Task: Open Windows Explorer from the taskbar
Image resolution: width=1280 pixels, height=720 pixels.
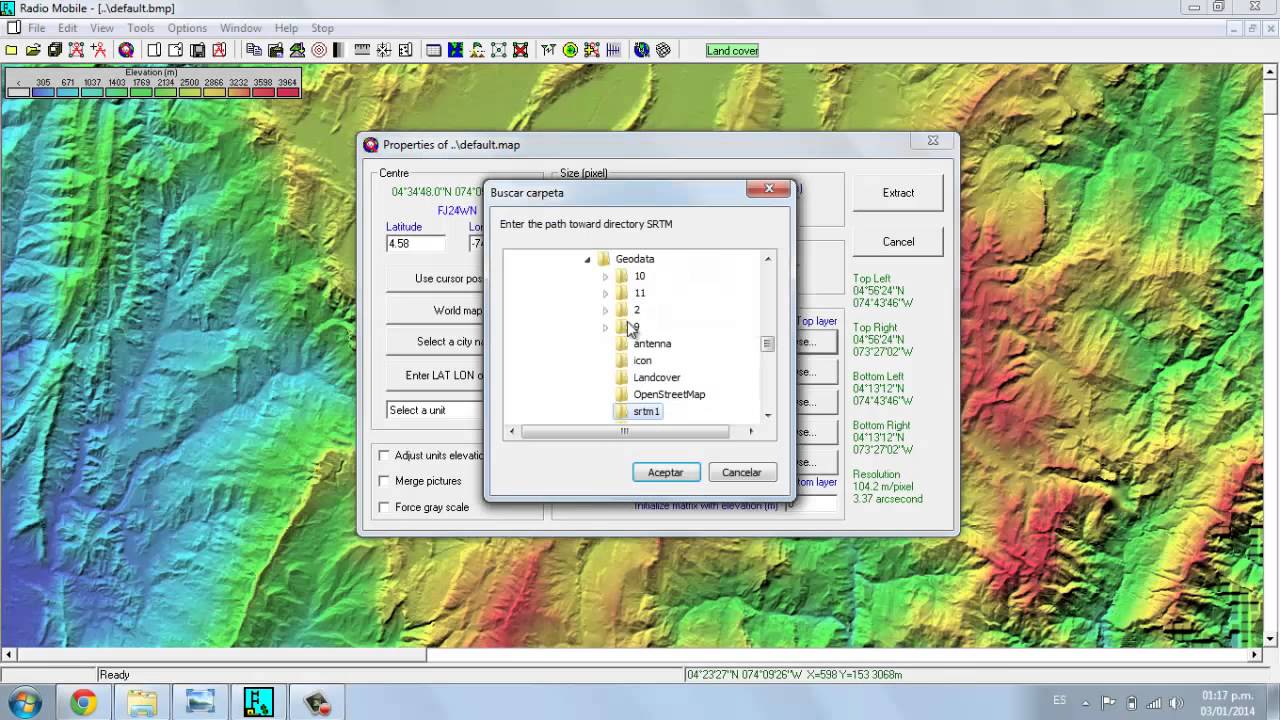Action: (x=142, y=703)
